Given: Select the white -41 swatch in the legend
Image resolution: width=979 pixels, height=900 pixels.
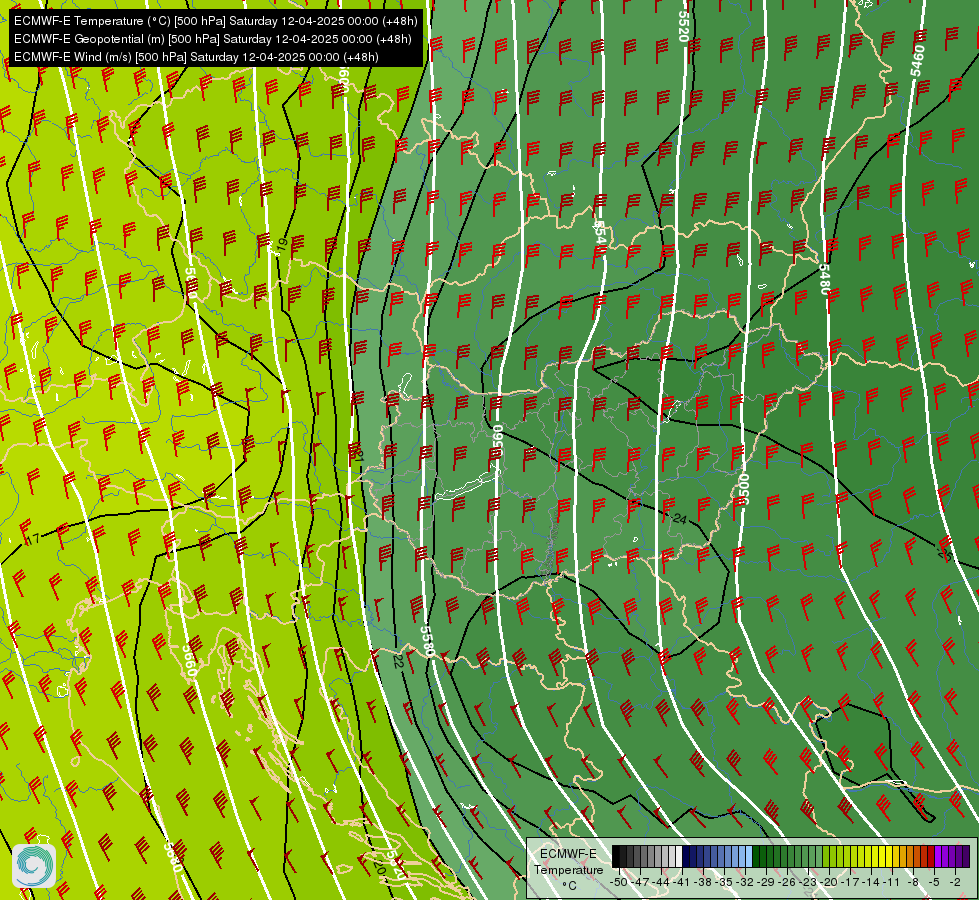Looking at the screenshot, I should (679, 856).
